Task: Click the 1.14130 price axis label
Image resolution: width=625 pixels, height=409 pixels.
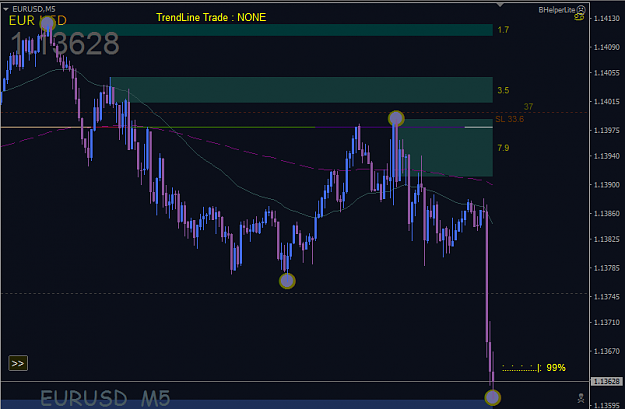Action: click(607, 18)
